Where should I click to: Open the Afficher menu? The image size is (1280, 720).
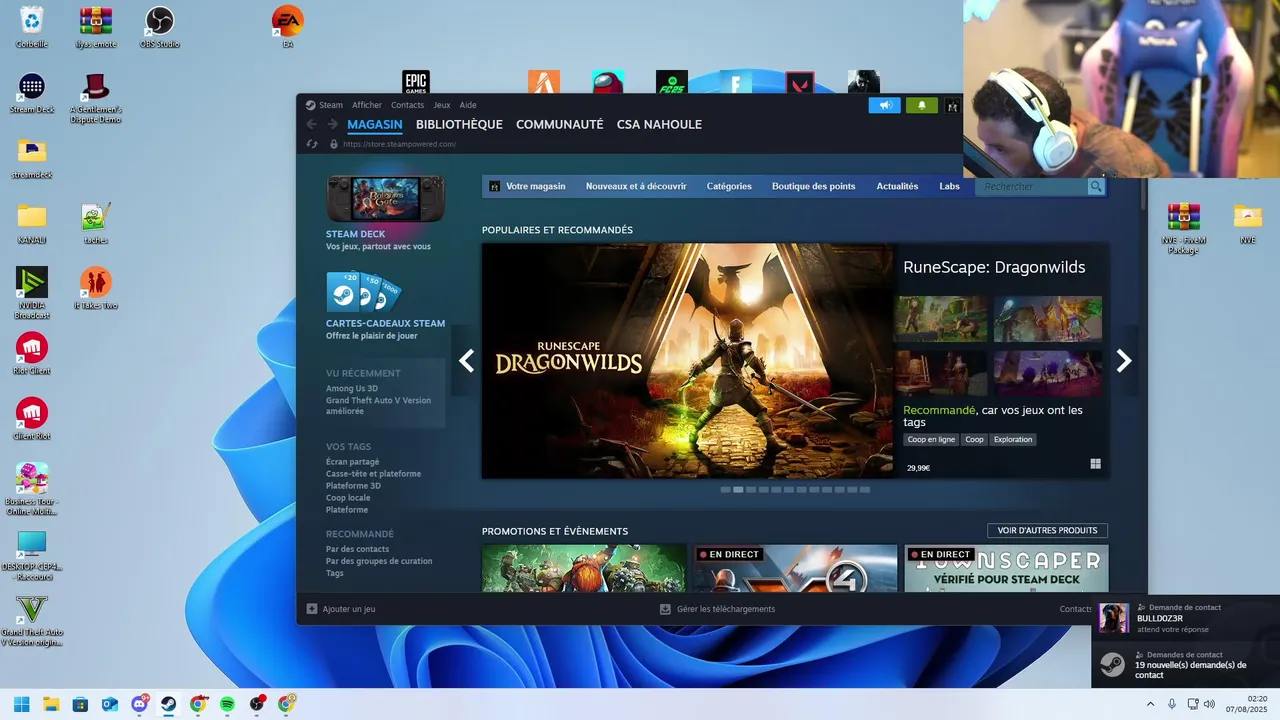367,105
